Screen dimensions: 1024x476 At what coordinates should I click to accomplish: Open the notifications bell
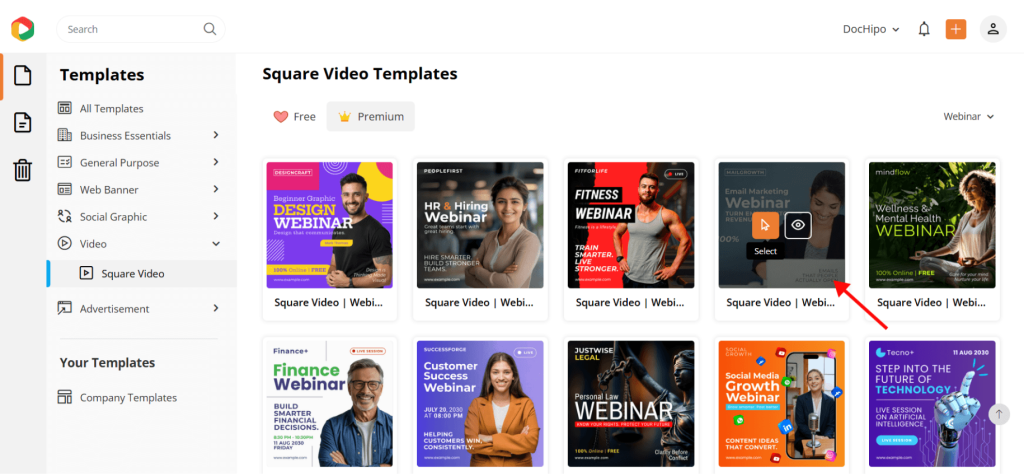(x=924, y=29)
